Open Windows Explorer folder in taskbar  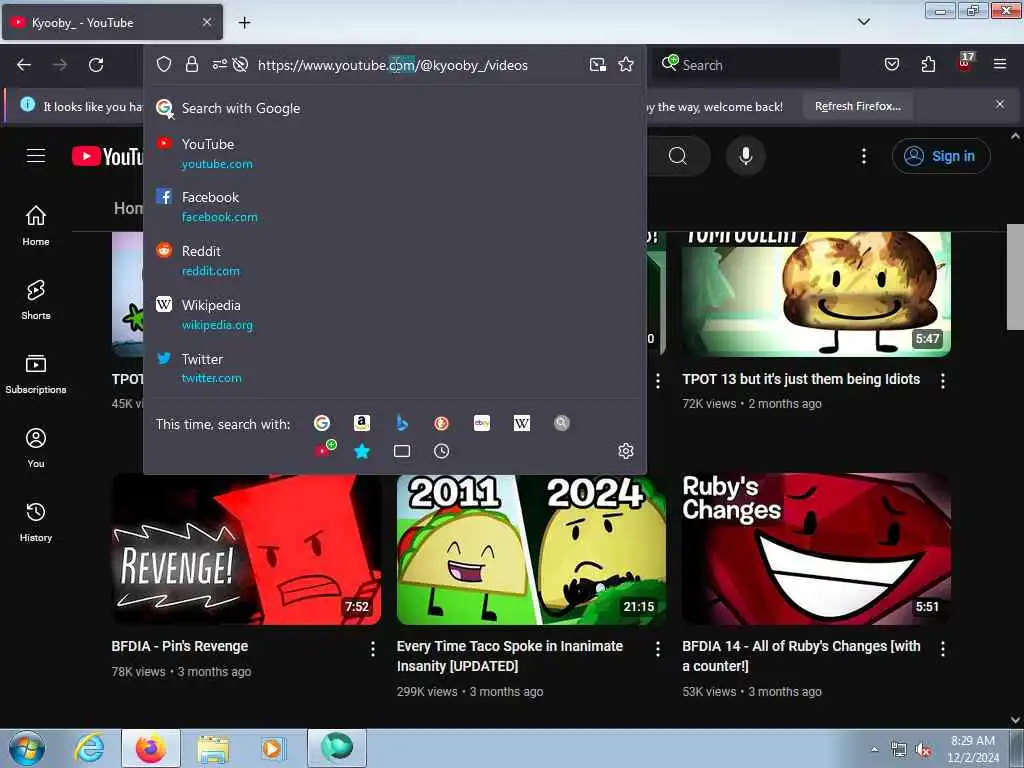[213, 749]
